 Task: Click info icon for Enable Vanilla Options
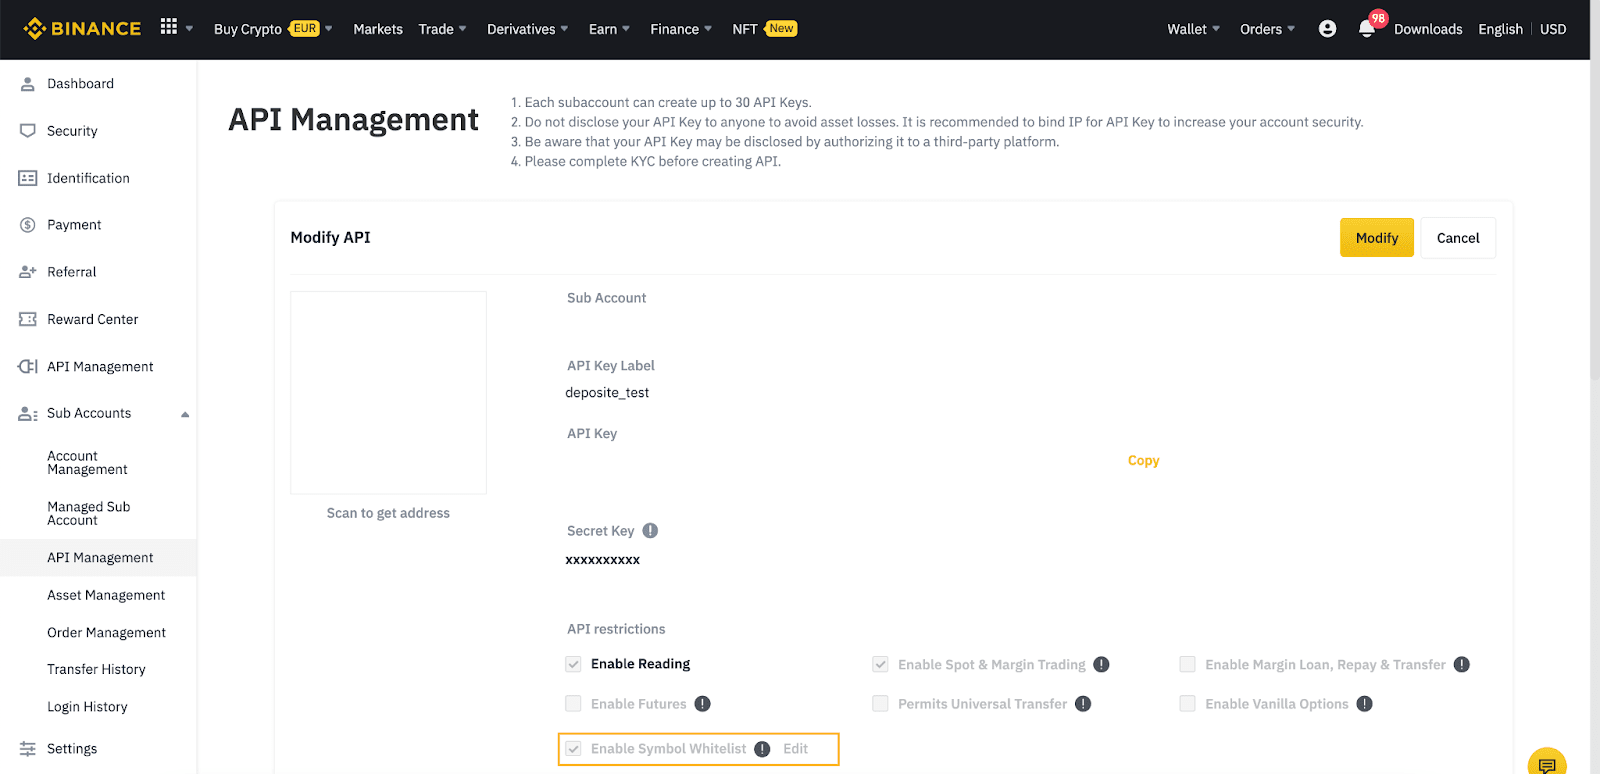[1364, 704]
